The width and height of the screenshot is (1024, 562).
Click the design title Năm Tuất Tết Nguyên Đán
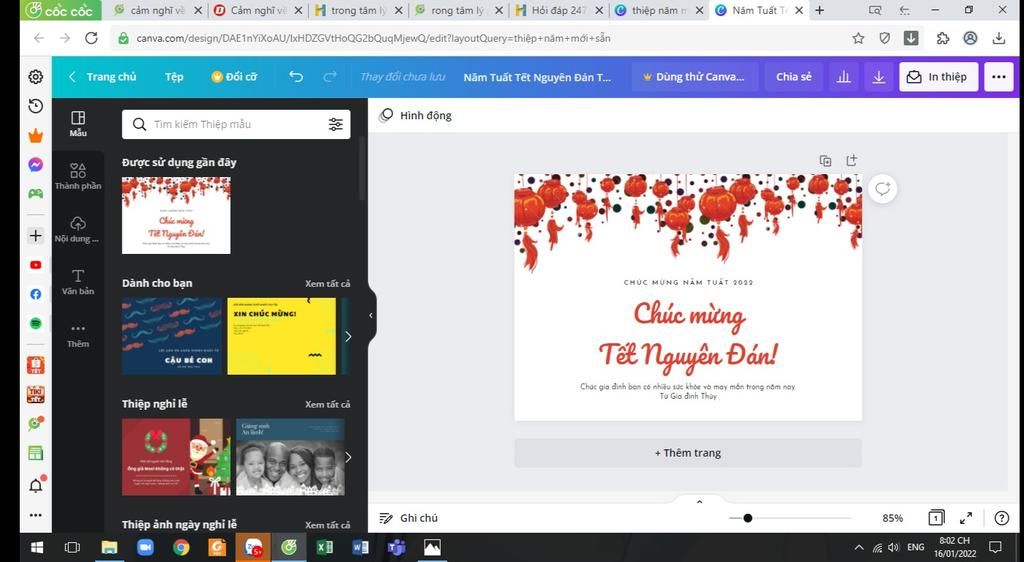click(537, 77)
